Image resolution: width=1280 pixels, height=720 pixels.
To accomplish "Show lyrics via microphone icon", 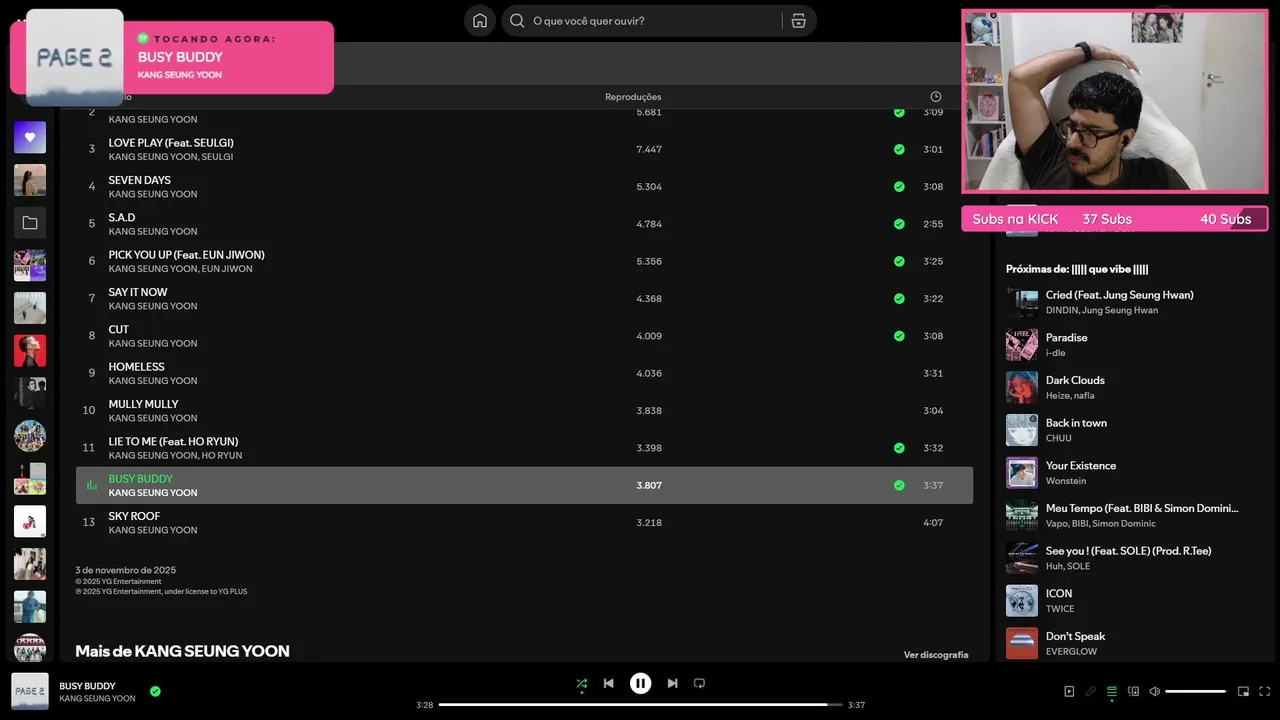I will [x=1091, y=692].
